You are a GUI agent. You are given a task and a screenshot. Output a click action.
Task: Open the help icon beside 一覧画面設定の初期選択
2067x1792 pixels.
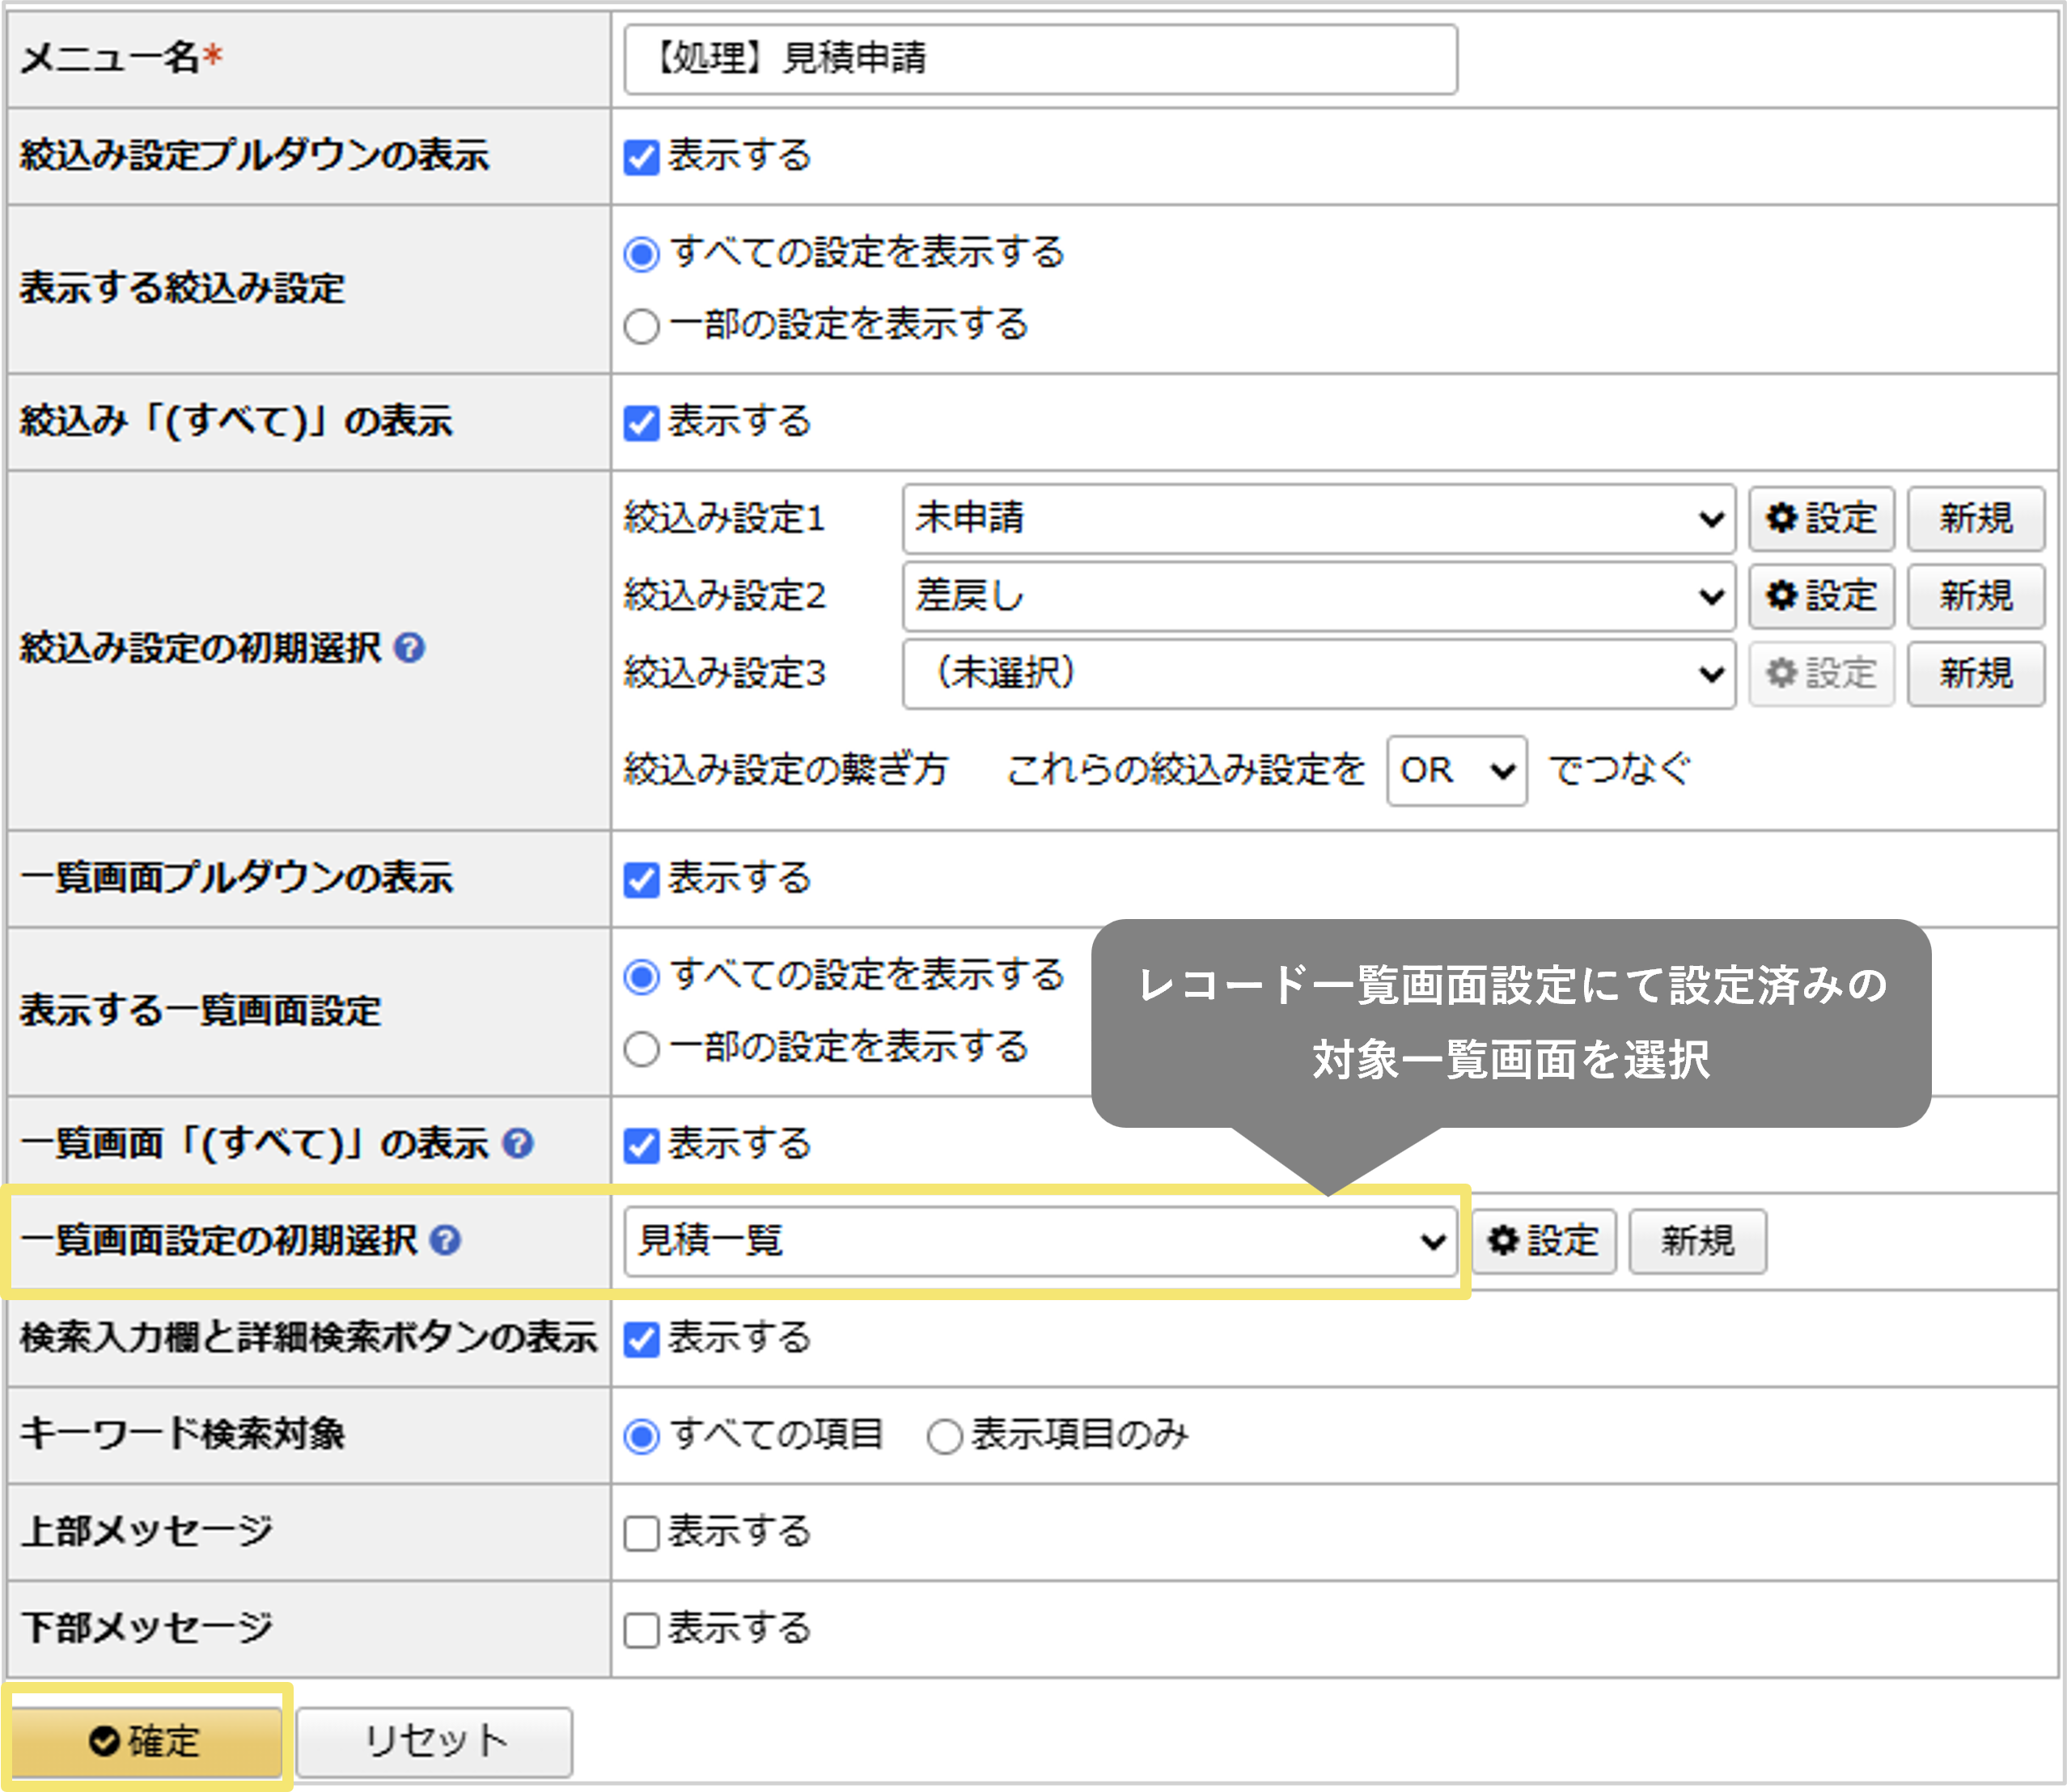(447, 1241)
